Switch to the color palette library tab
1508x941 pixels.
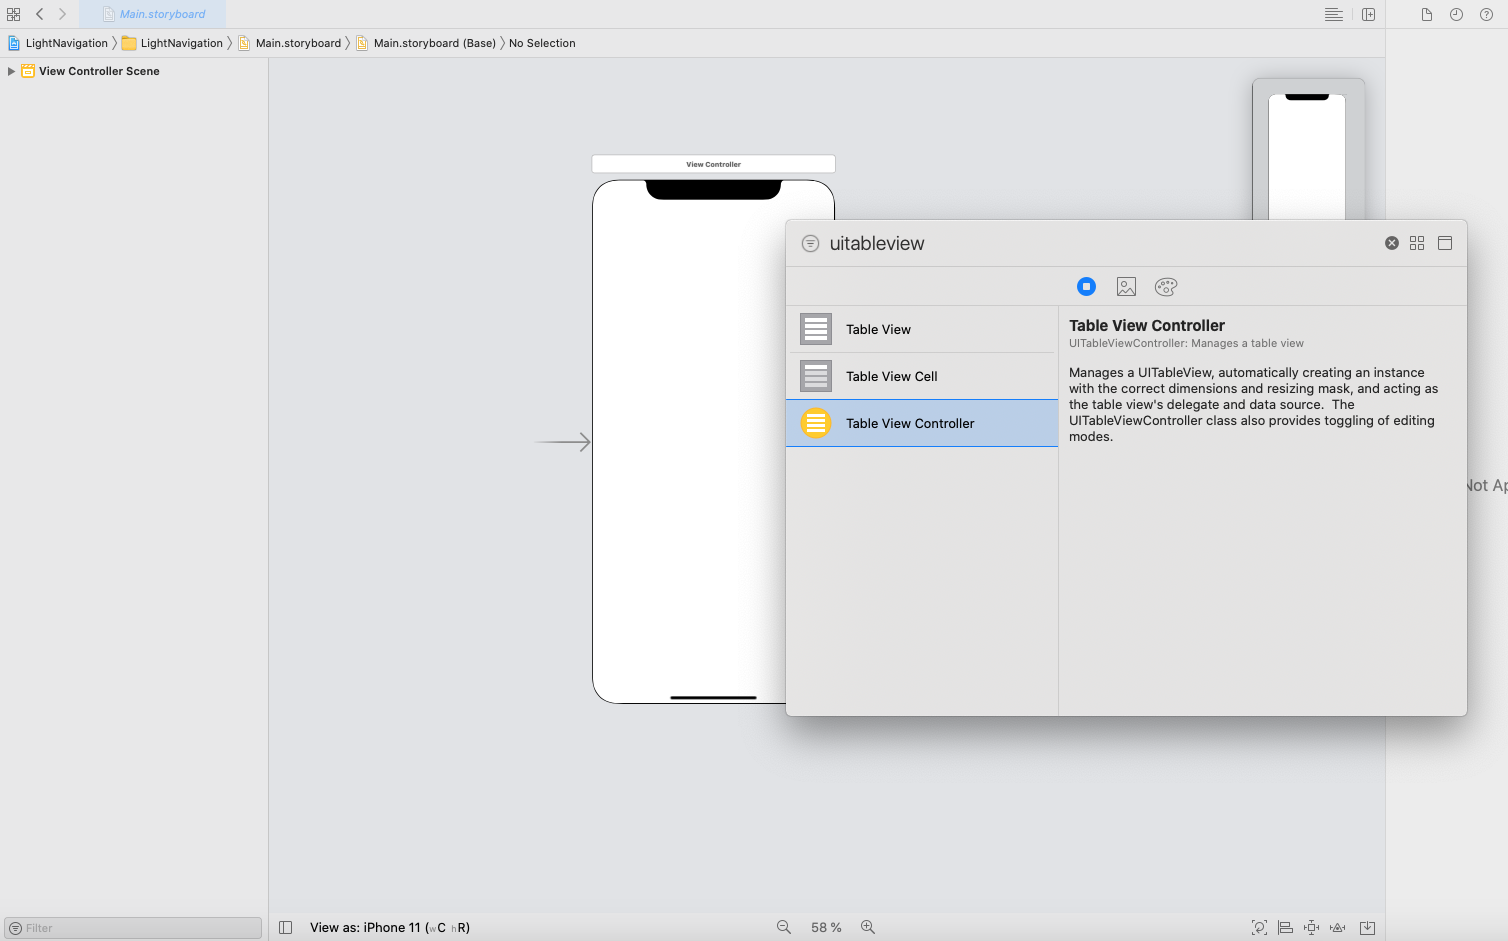click(1166, 287)
